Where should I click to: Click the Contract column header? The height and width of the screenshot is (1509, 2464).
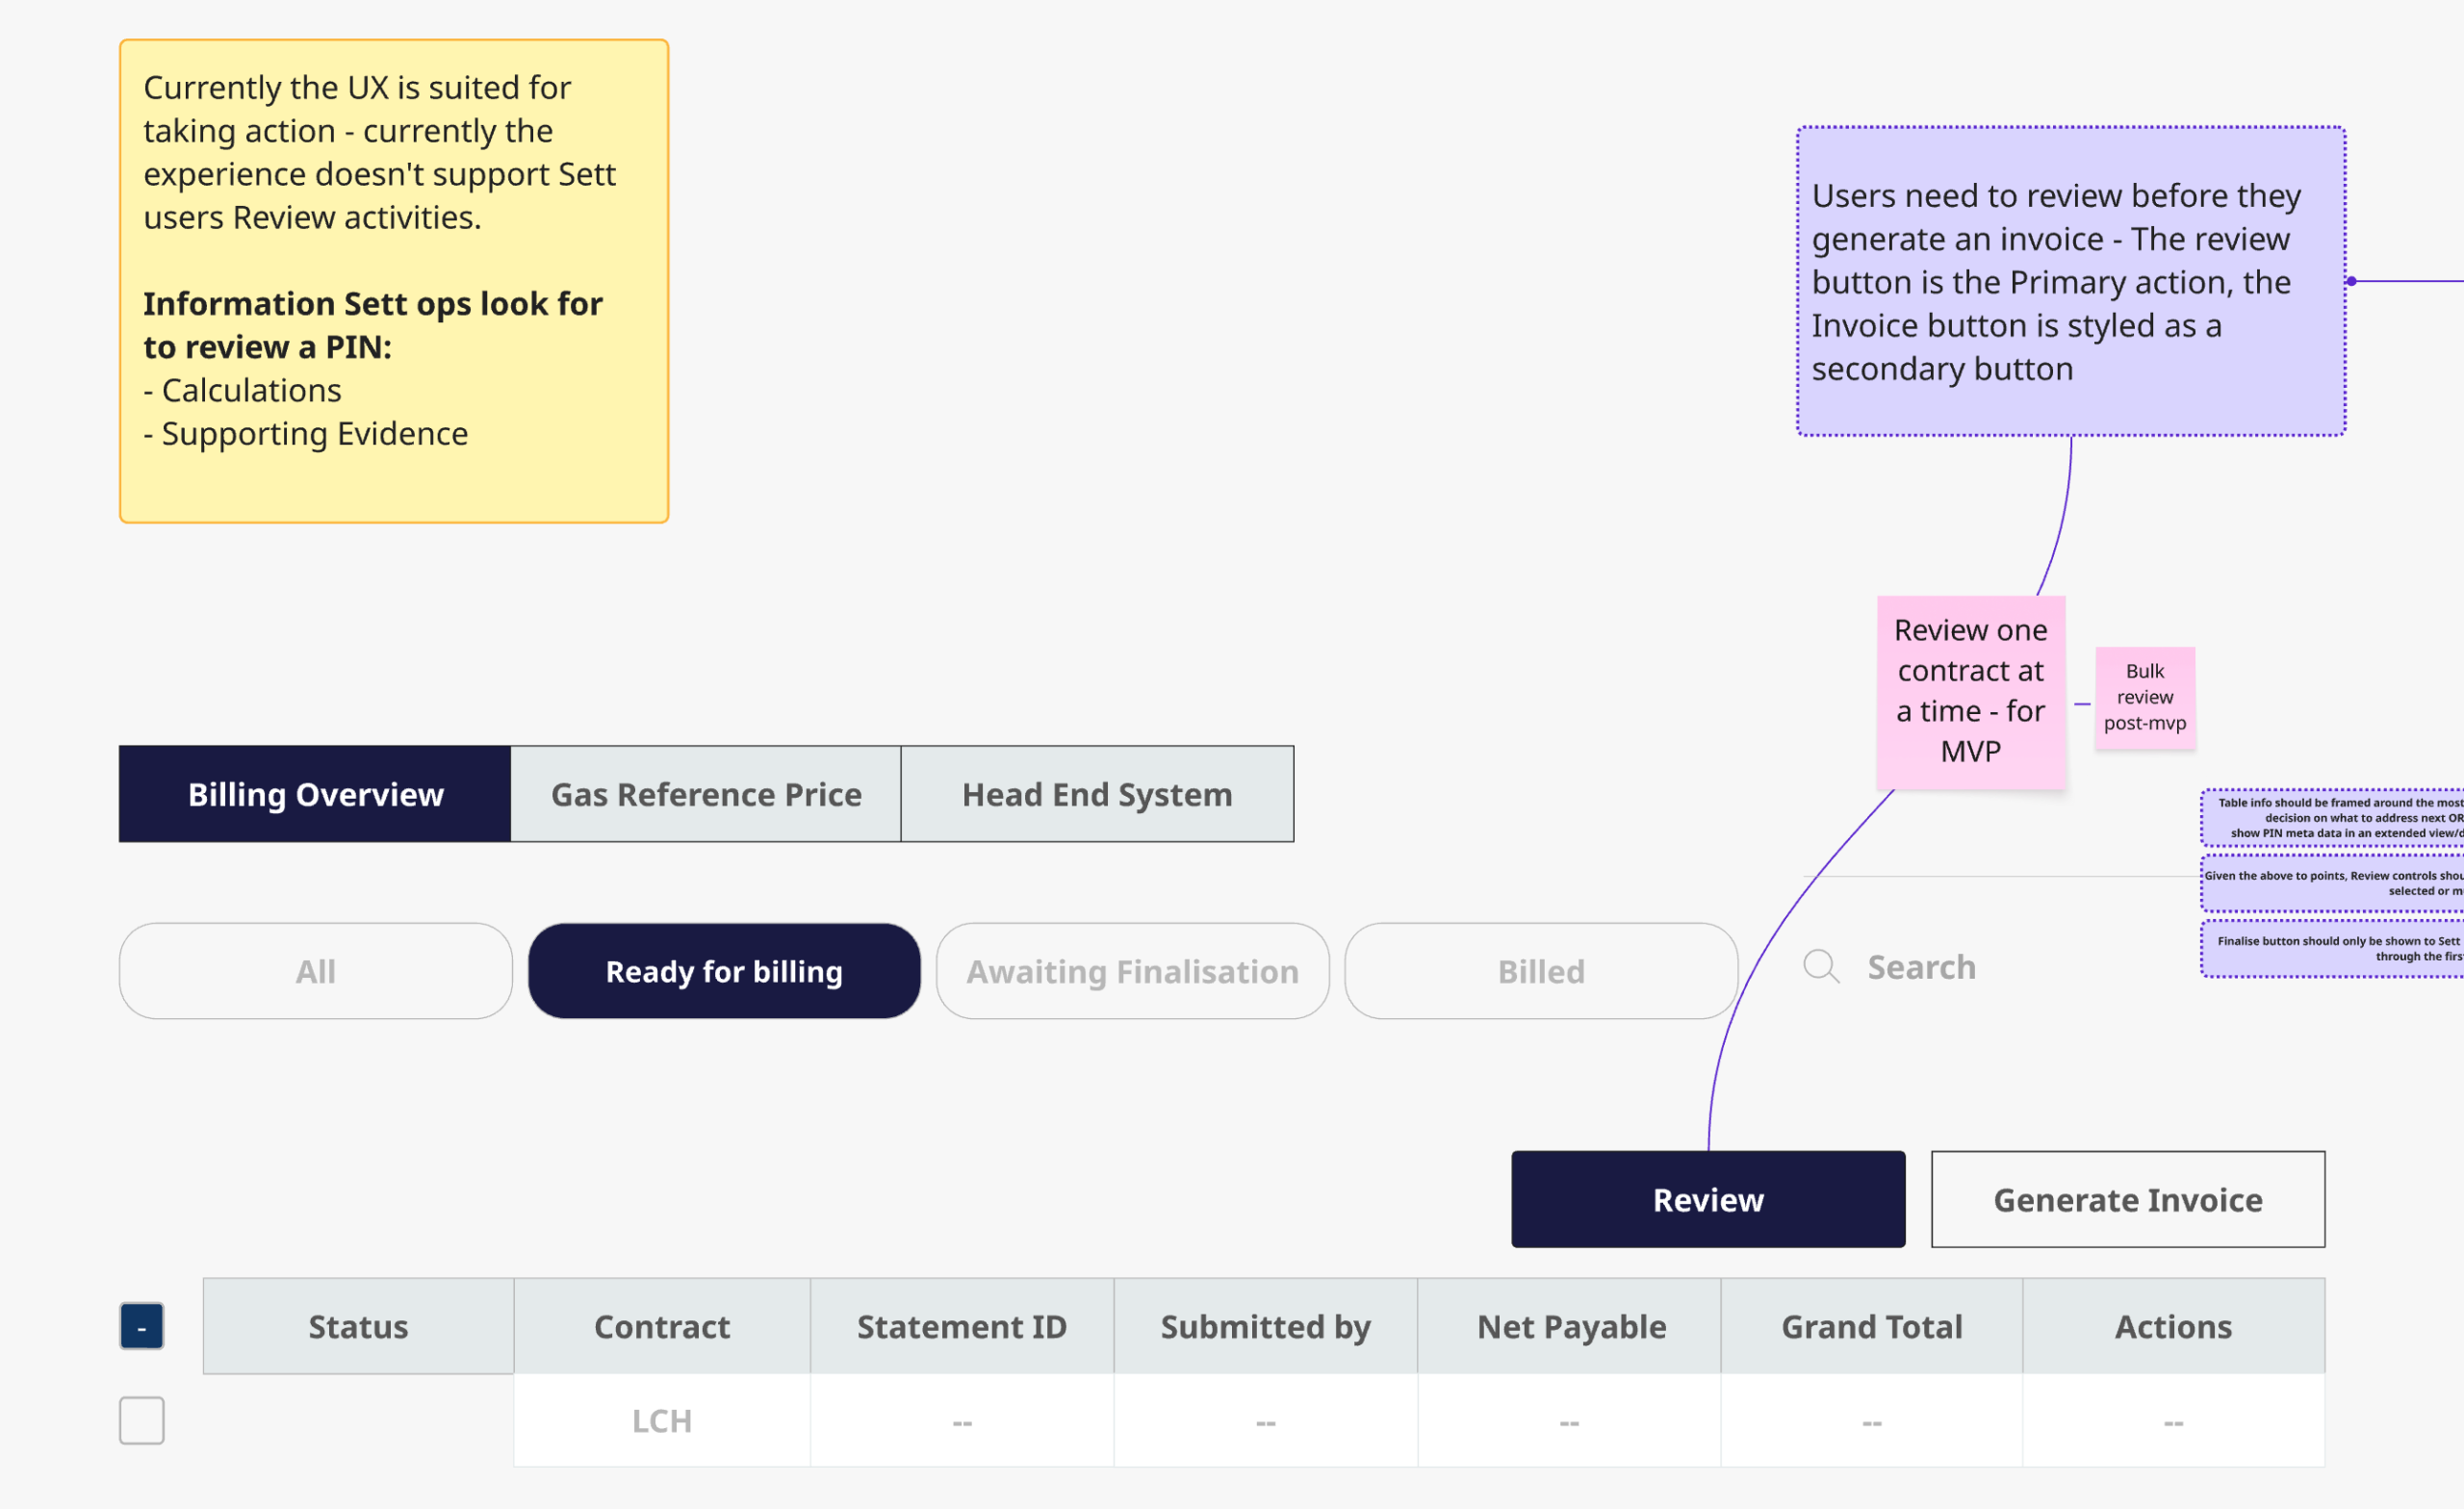tap(662, 1326)
